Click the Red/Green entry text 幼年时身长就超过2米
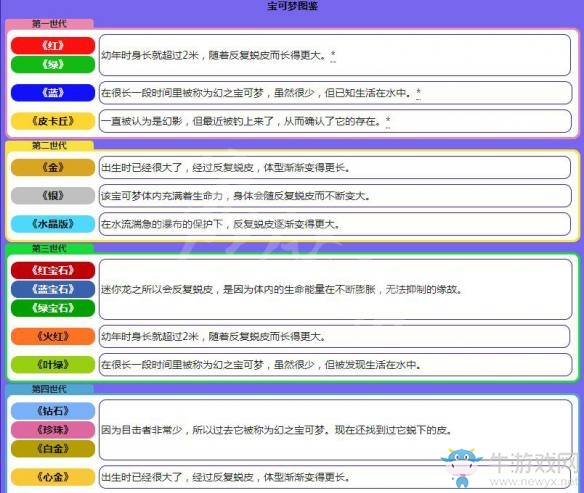The height and width of the screenshot is (493, 584). (150, 55)
